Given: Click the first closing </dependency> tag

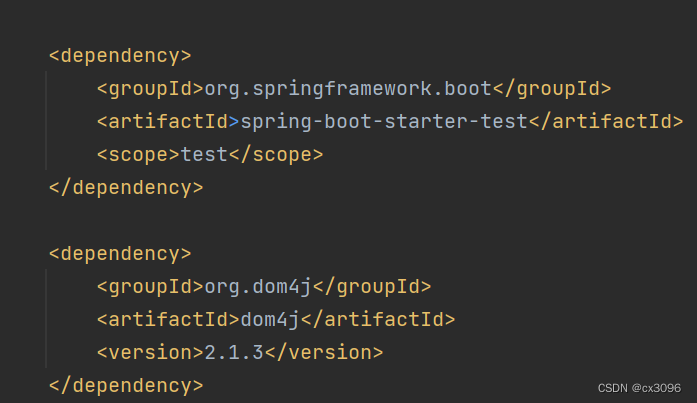Looking at the screenshot, I should click(126, 188).
